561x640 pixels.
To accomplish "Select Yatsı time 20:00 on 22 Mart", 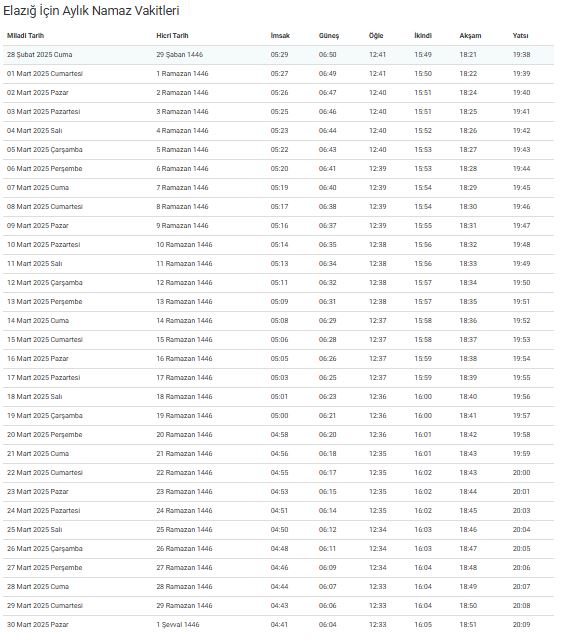I will coord(521,473).
